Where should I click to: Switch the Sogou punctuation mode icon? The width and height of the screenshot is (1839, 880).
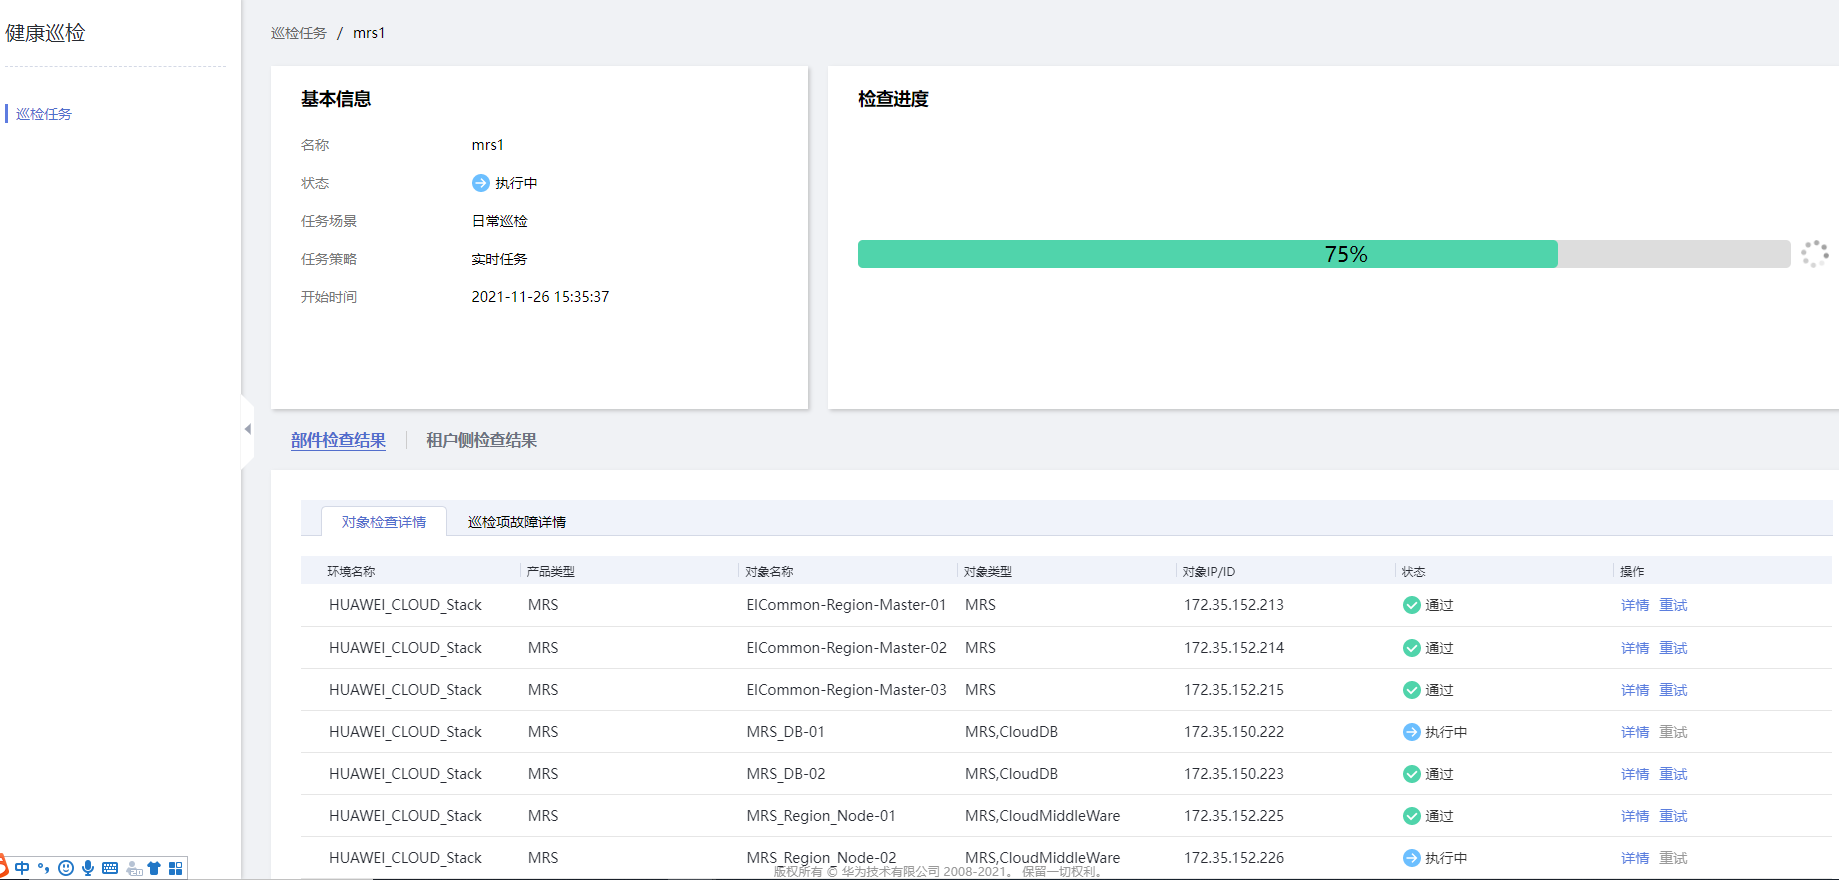pyautogui.click(x=43, y=868)
